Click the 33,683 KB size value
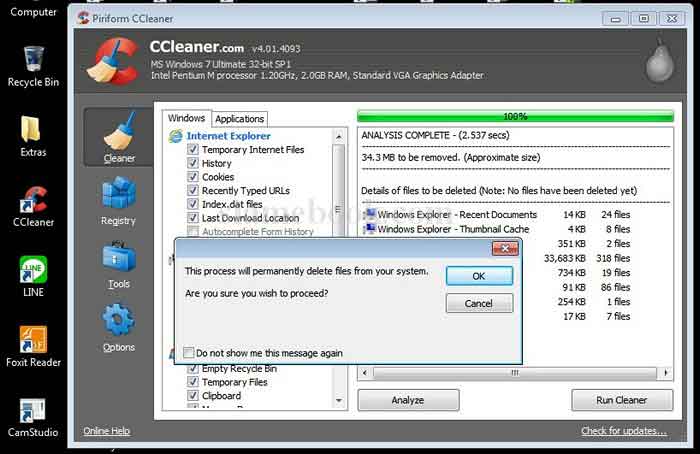This screenshot has height=454, width=700. [x=564, y=258]
